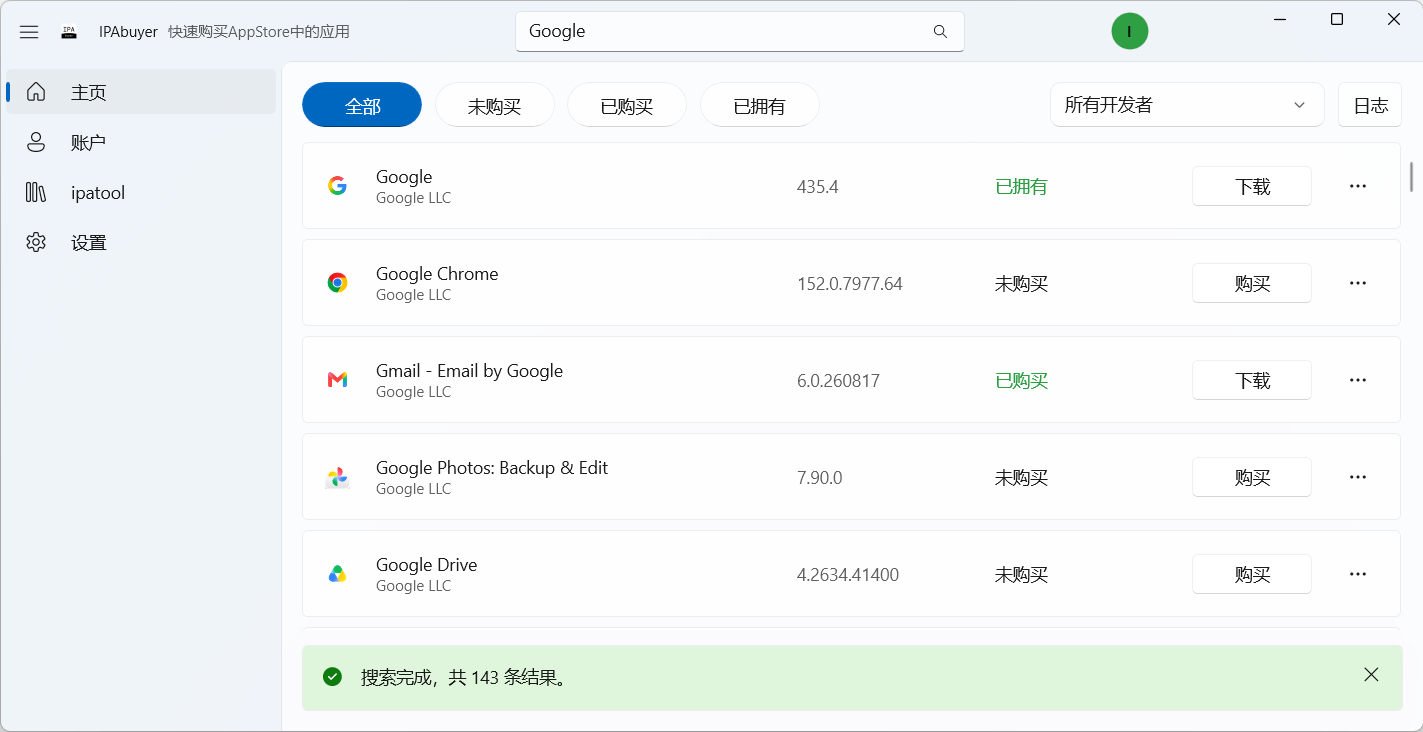Select the 全部 filter
Image resolution: width=1423 pixels, height=732 pixels.
pyautogui.click(x=362, y=105)
